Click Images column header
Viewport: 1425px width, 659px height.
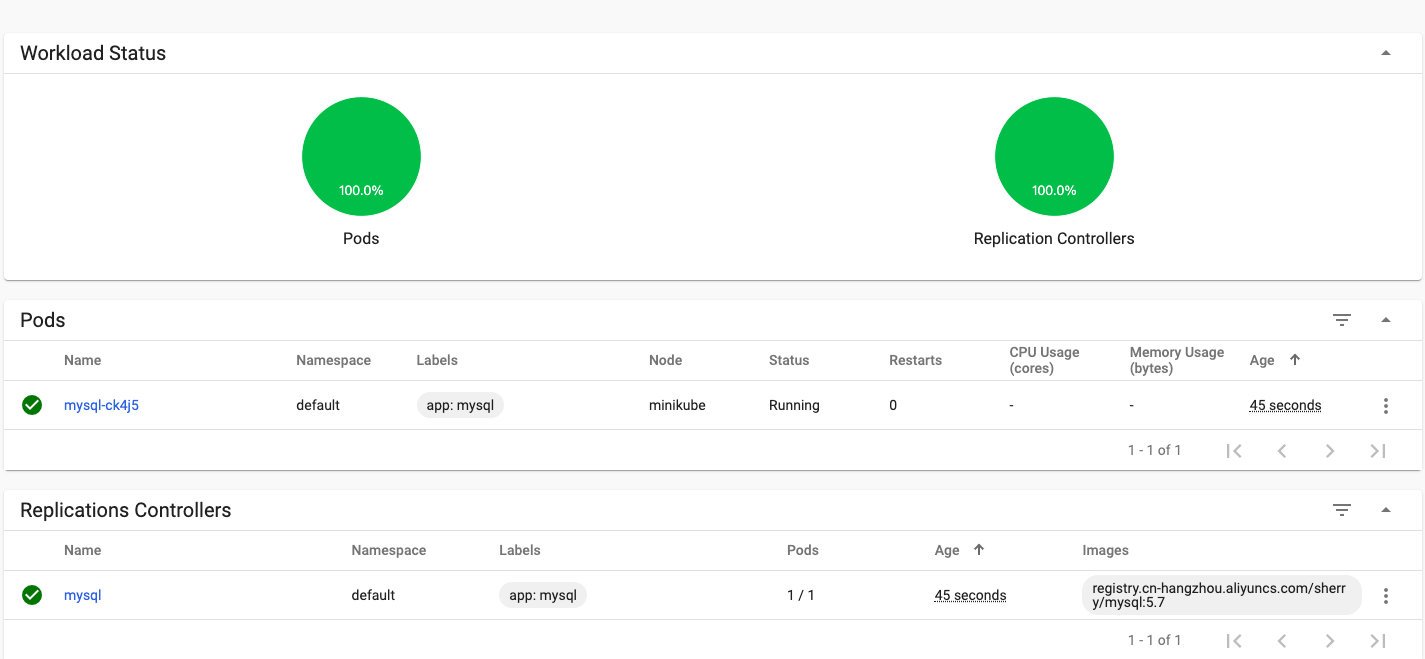click(1105, 550)
